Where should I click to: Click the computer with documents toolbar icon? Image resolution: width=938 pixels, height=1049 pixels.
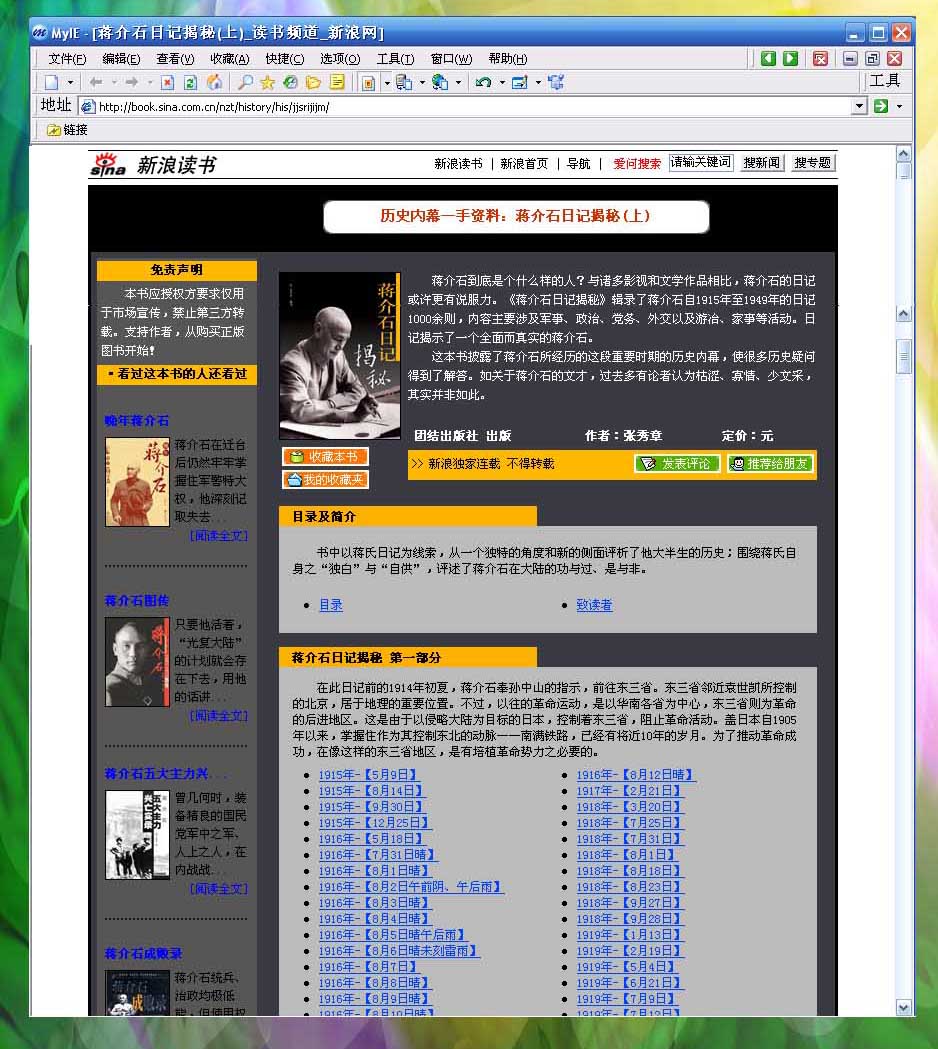404,82
